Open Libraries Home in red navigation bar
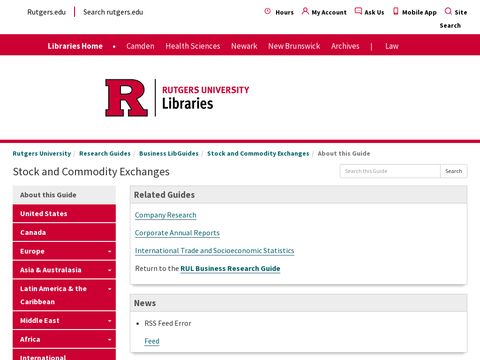This screenshot has width=480, height=360. (75, 46)
